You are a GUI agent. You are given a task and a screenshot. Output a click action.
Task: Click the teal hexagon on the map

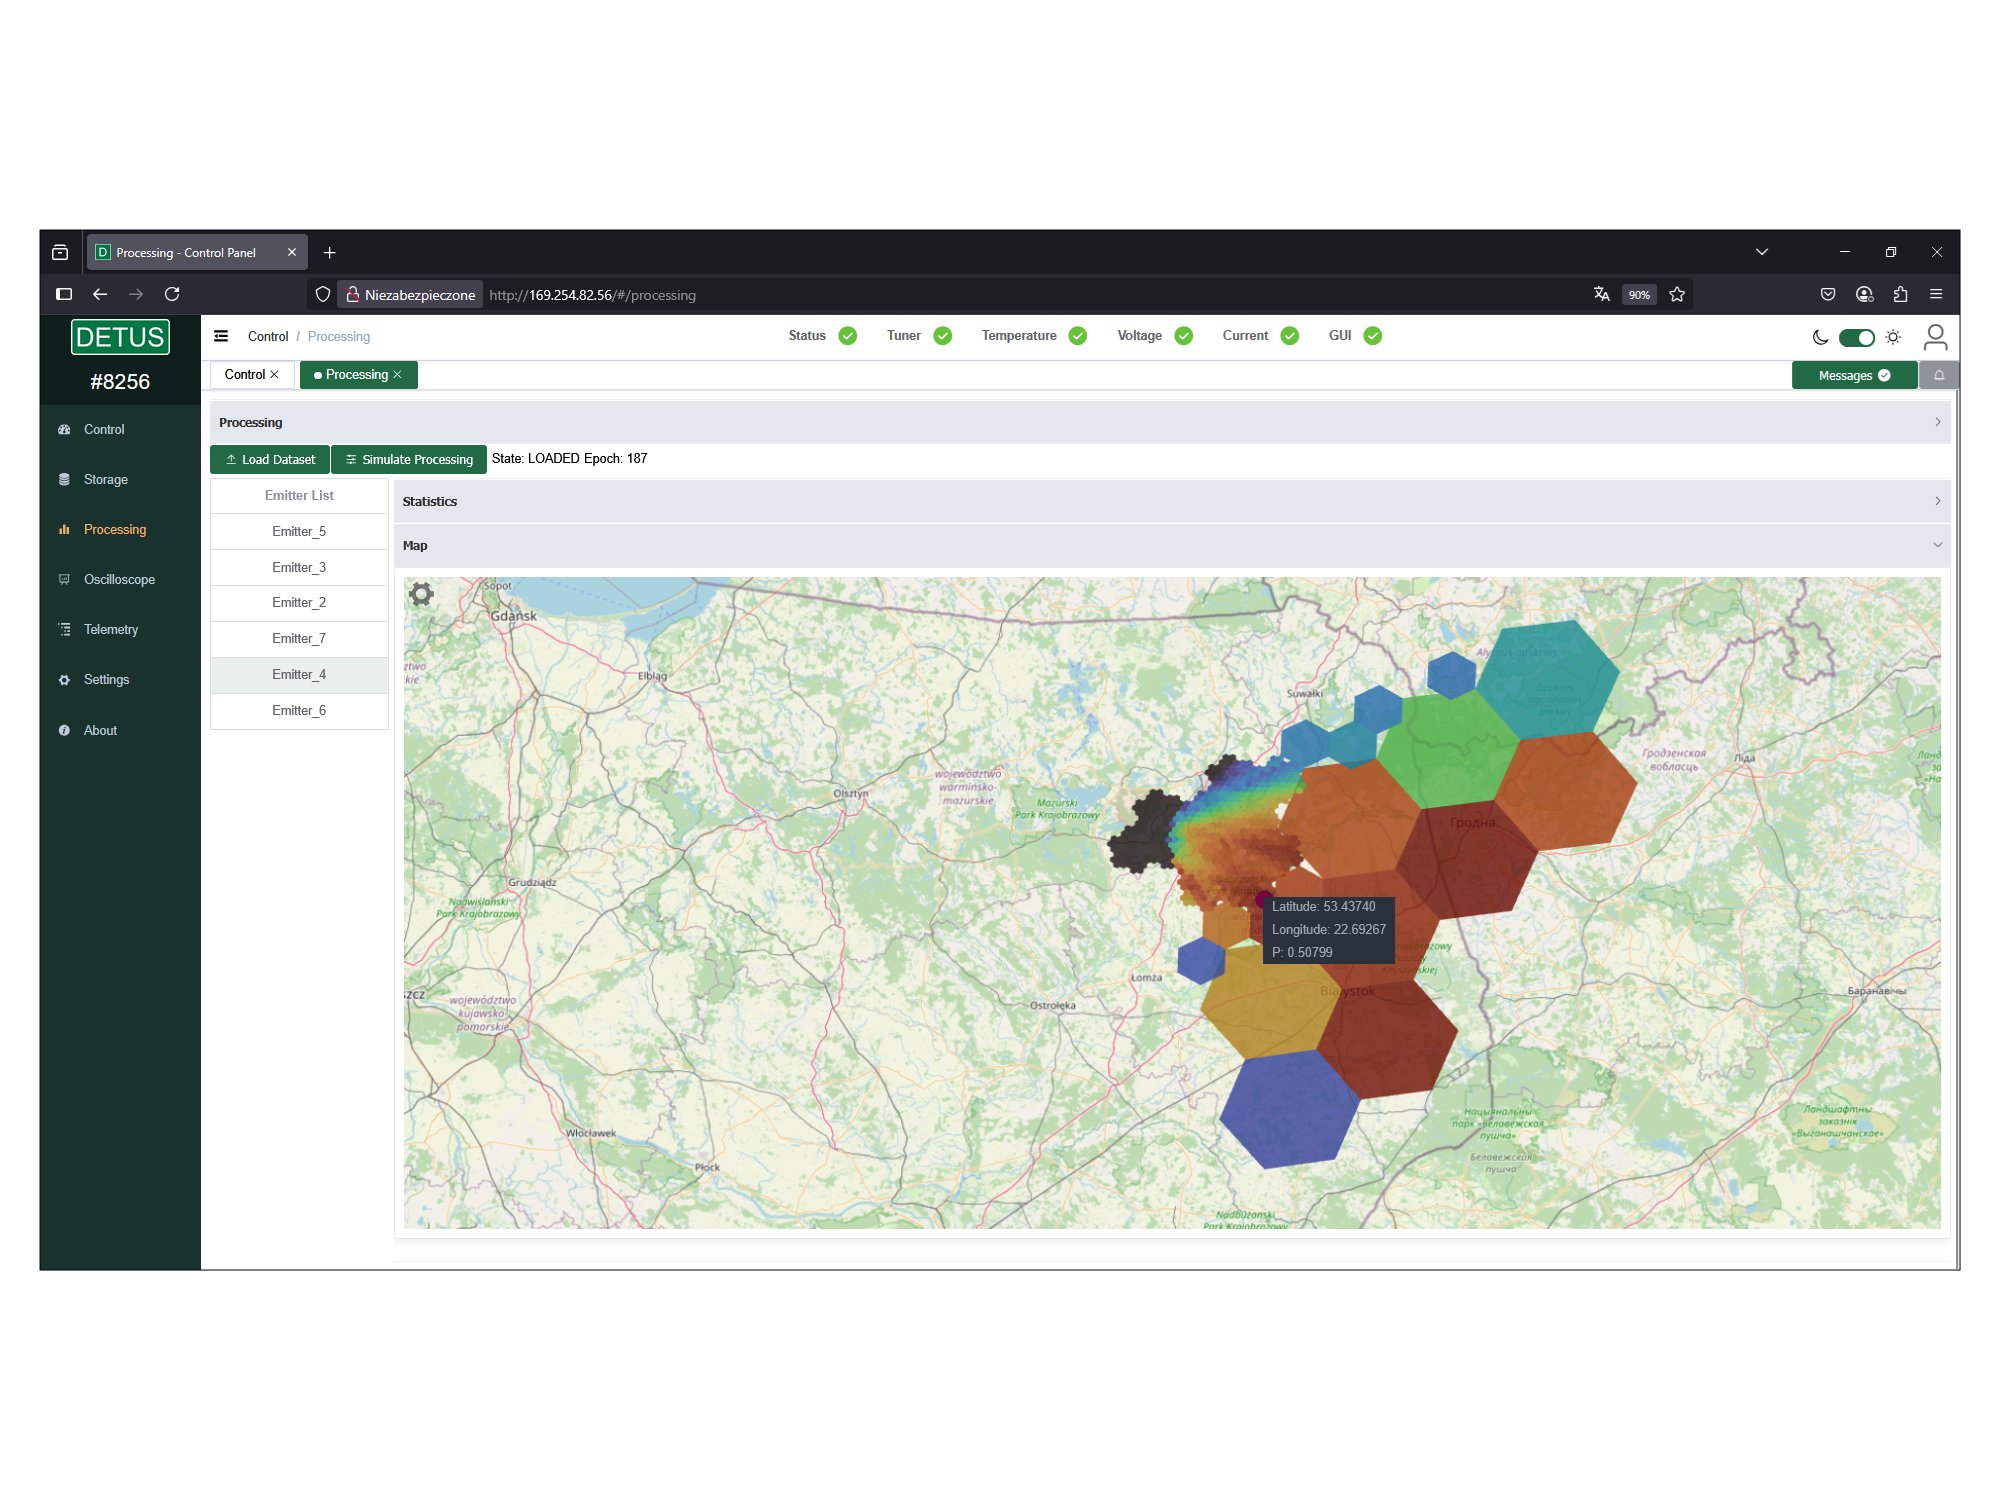[x=1547, y=679]
